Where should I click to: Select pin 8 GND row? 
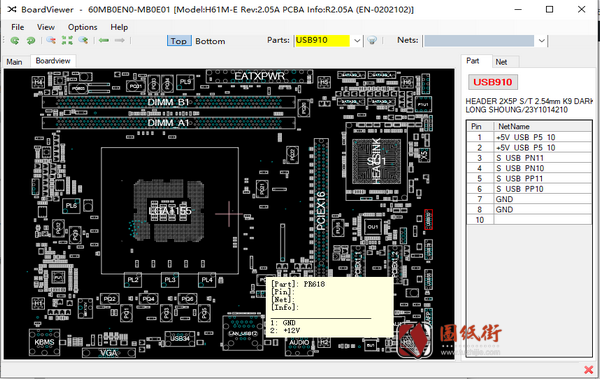click(529, 209)
